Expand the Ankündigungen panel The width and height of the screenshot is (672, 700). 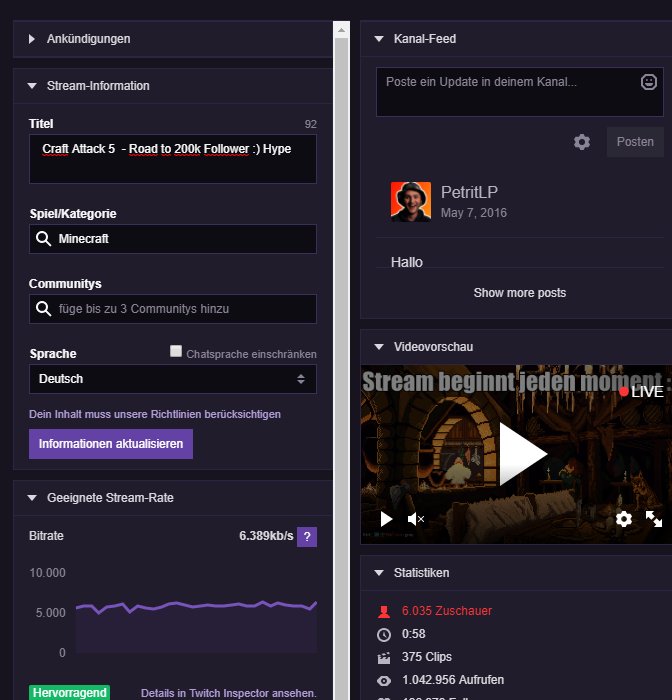(x=32, y=39)
